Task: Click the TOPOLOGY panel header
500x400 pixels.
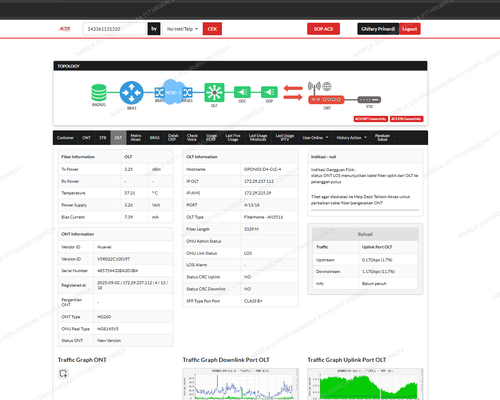Action: click(240, 66)
